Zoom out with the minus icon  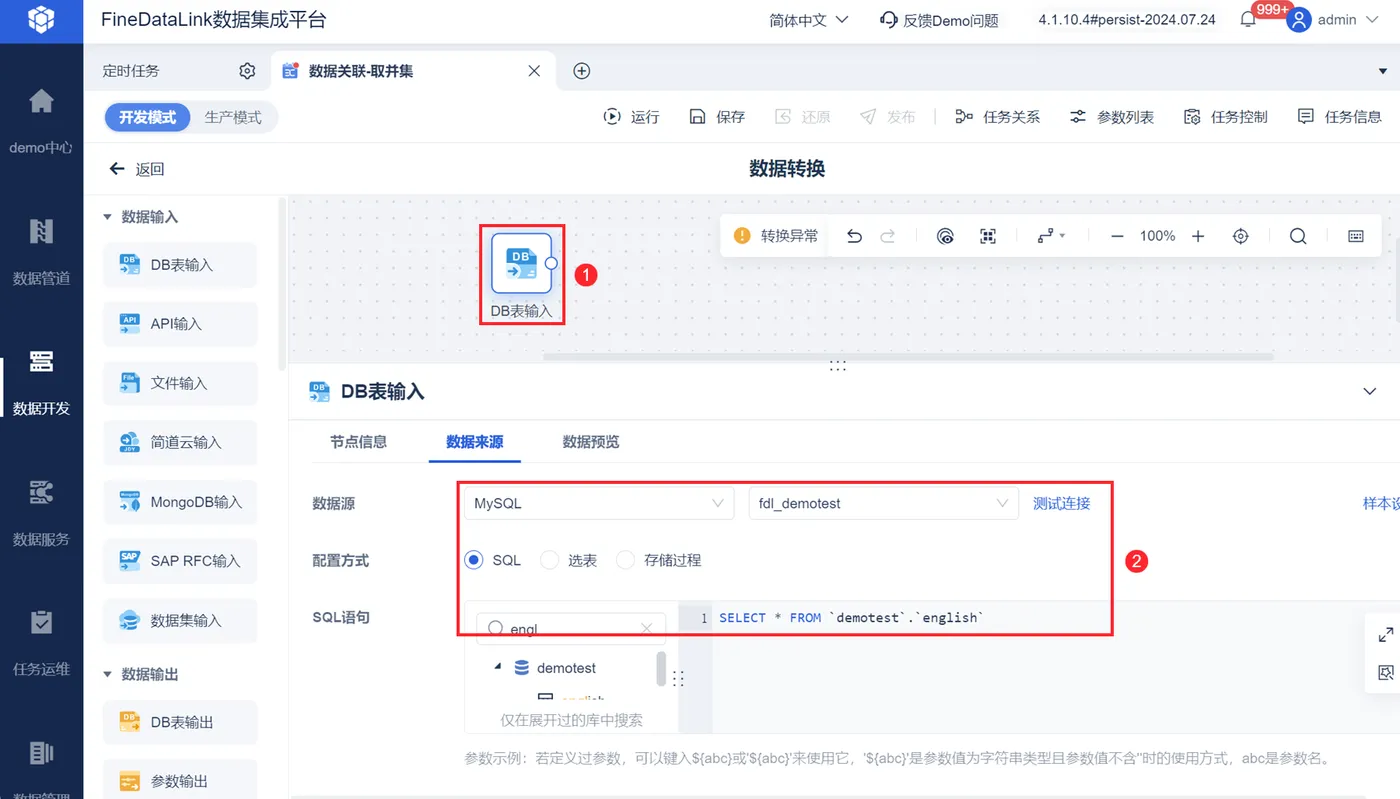(1118, 236)
